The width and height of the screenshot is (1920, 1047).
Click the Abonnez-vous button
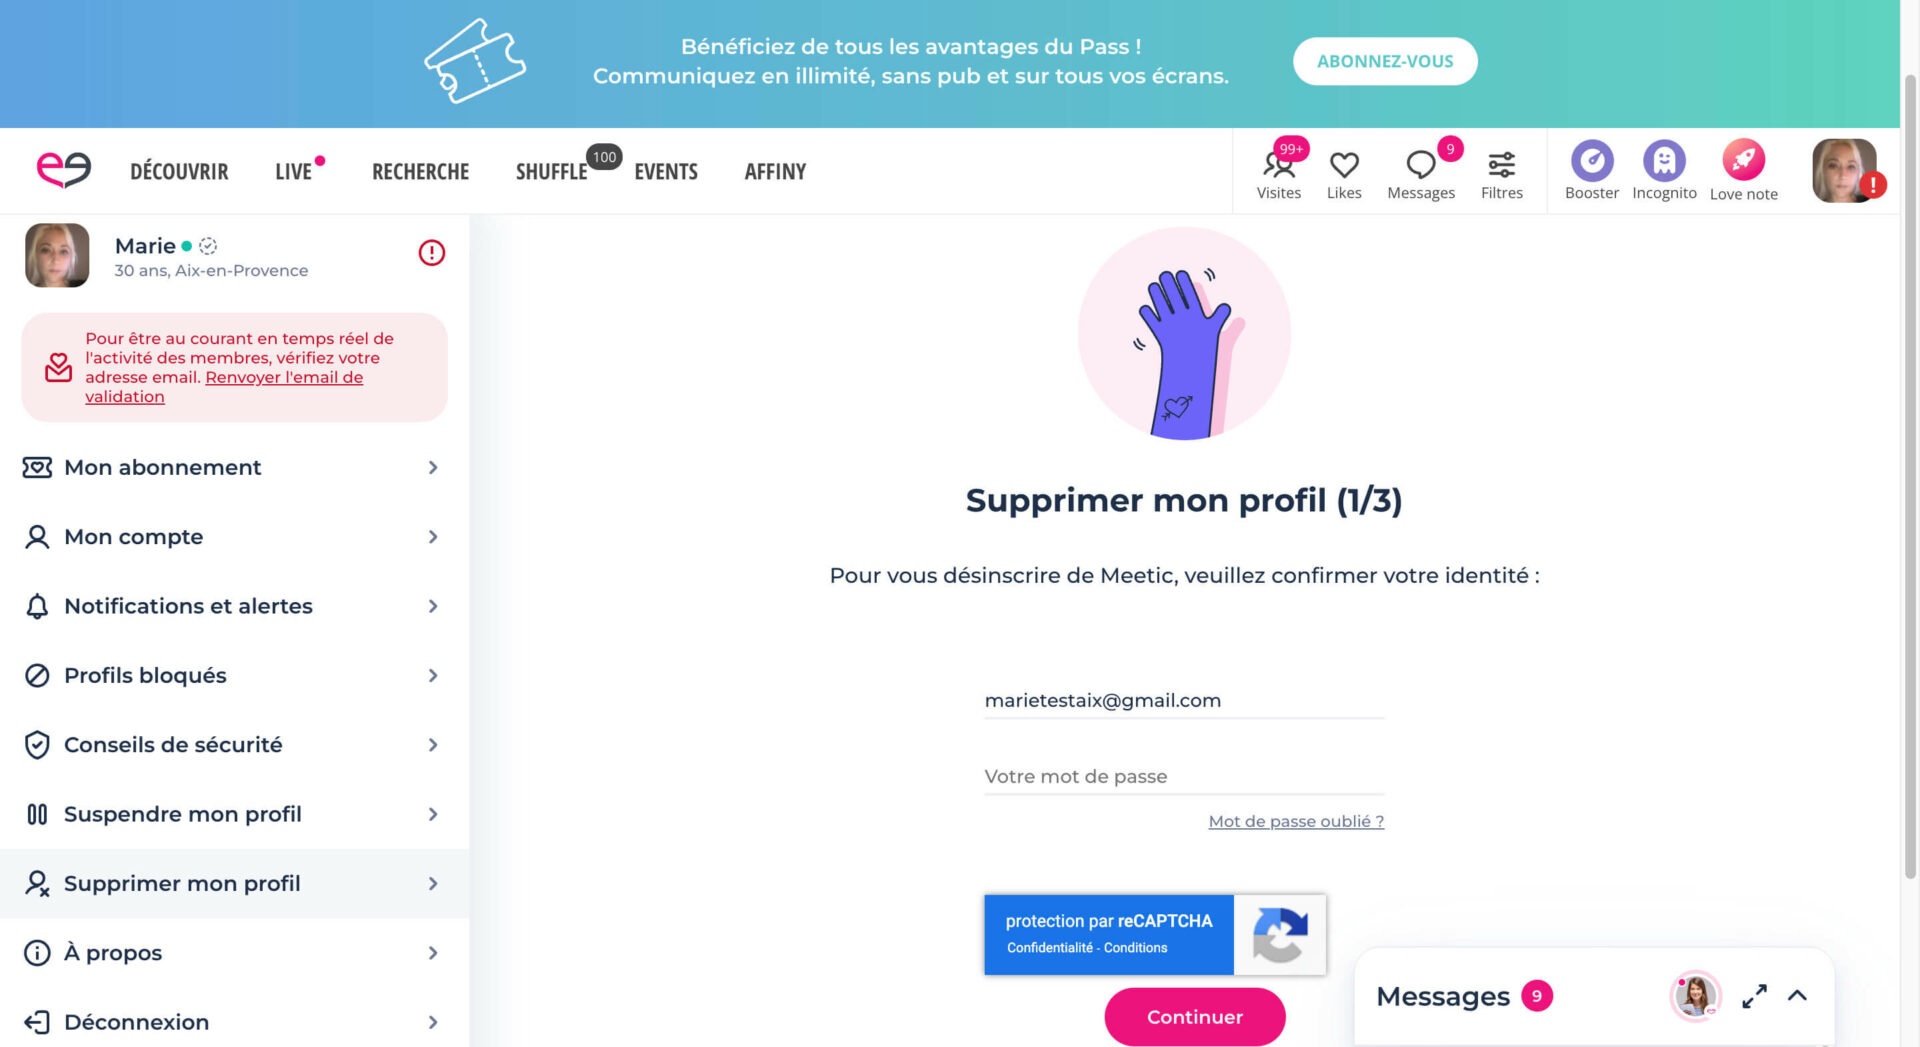pyautogui.click(x=1384, y=61)
